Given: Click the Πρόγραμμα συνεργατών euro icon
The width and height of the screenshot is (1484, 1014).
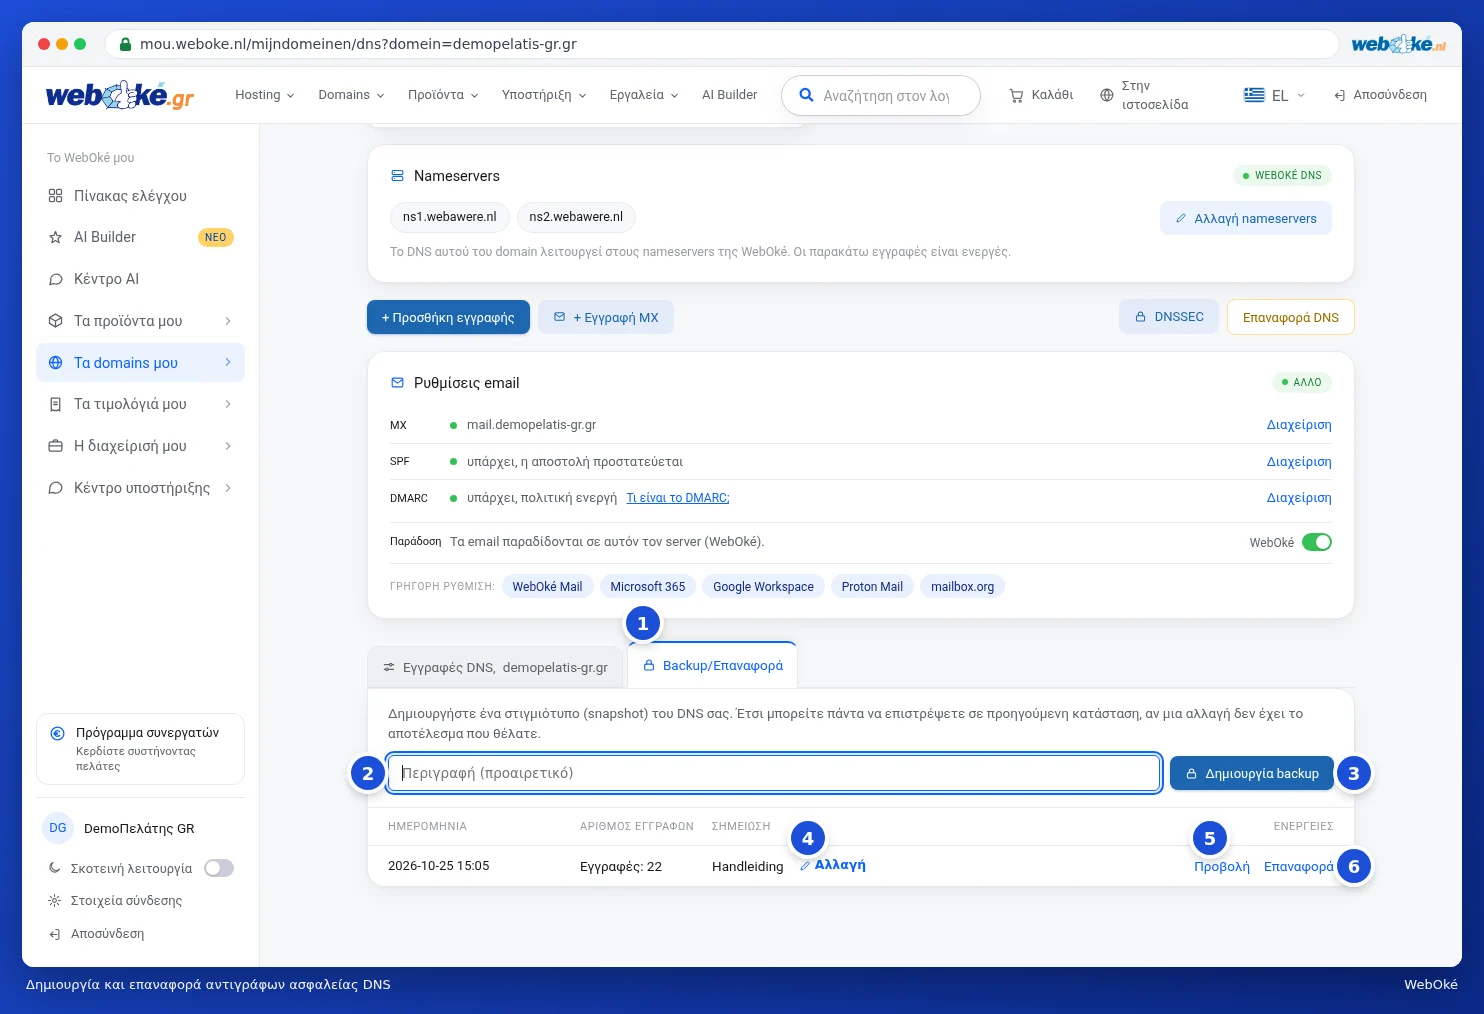Looking at the screenshot, I should coord(58,733).
